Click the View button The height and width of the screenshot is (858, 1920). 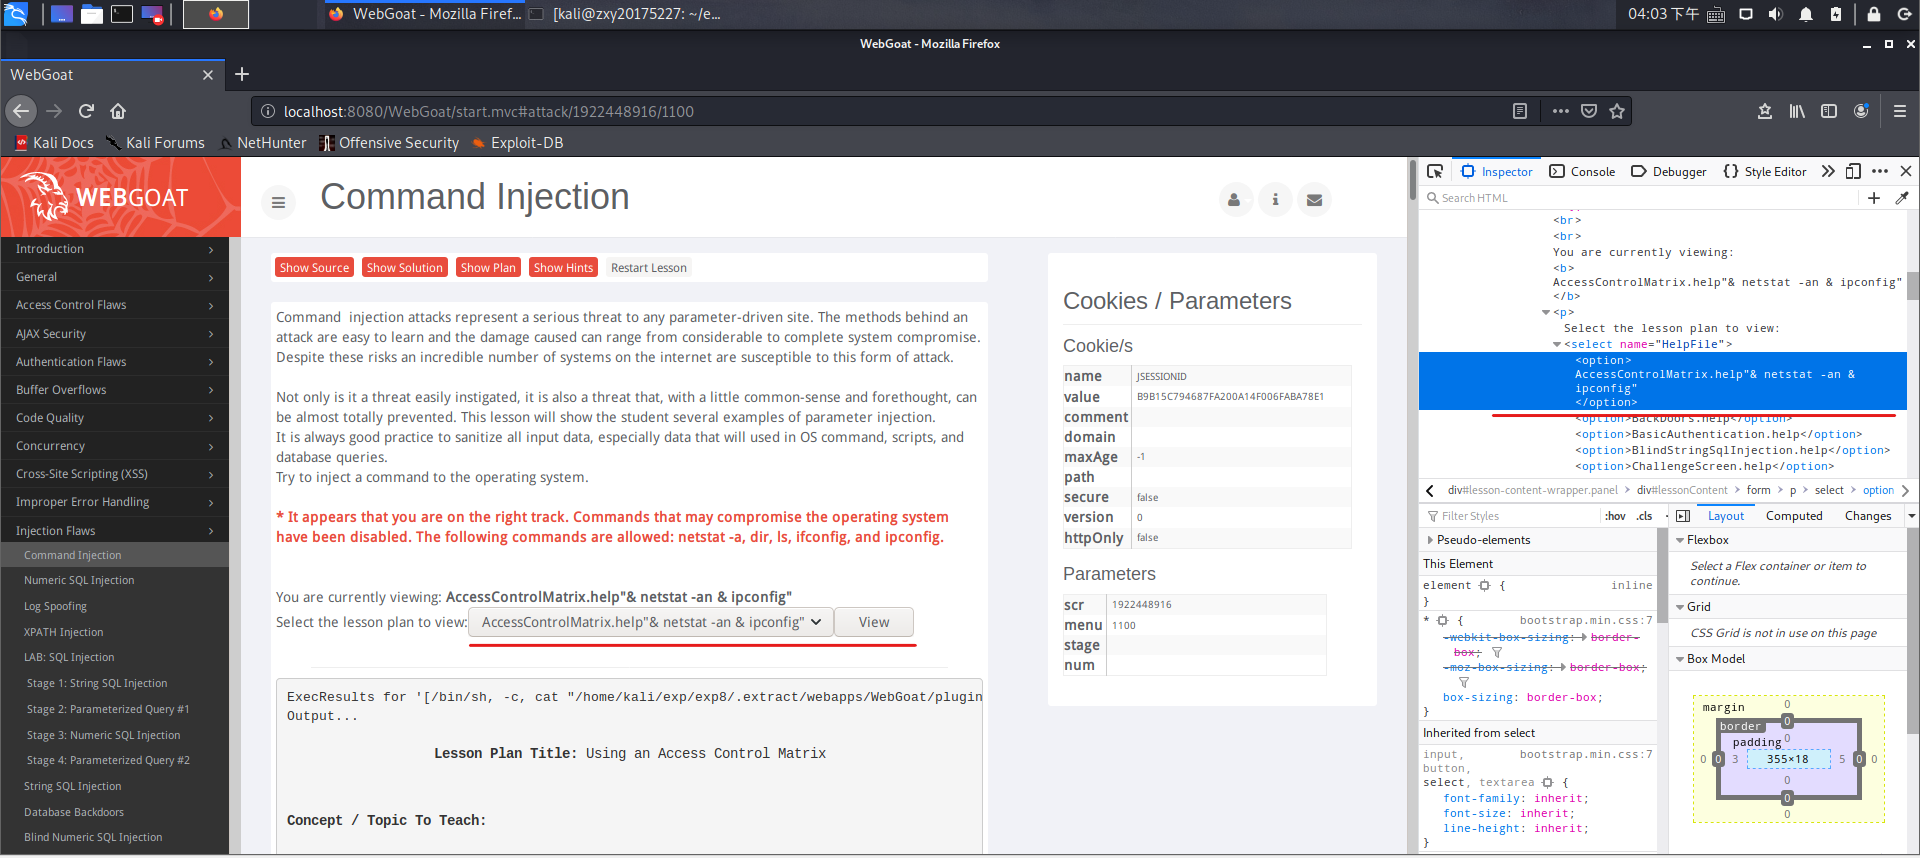click(874, 622)
